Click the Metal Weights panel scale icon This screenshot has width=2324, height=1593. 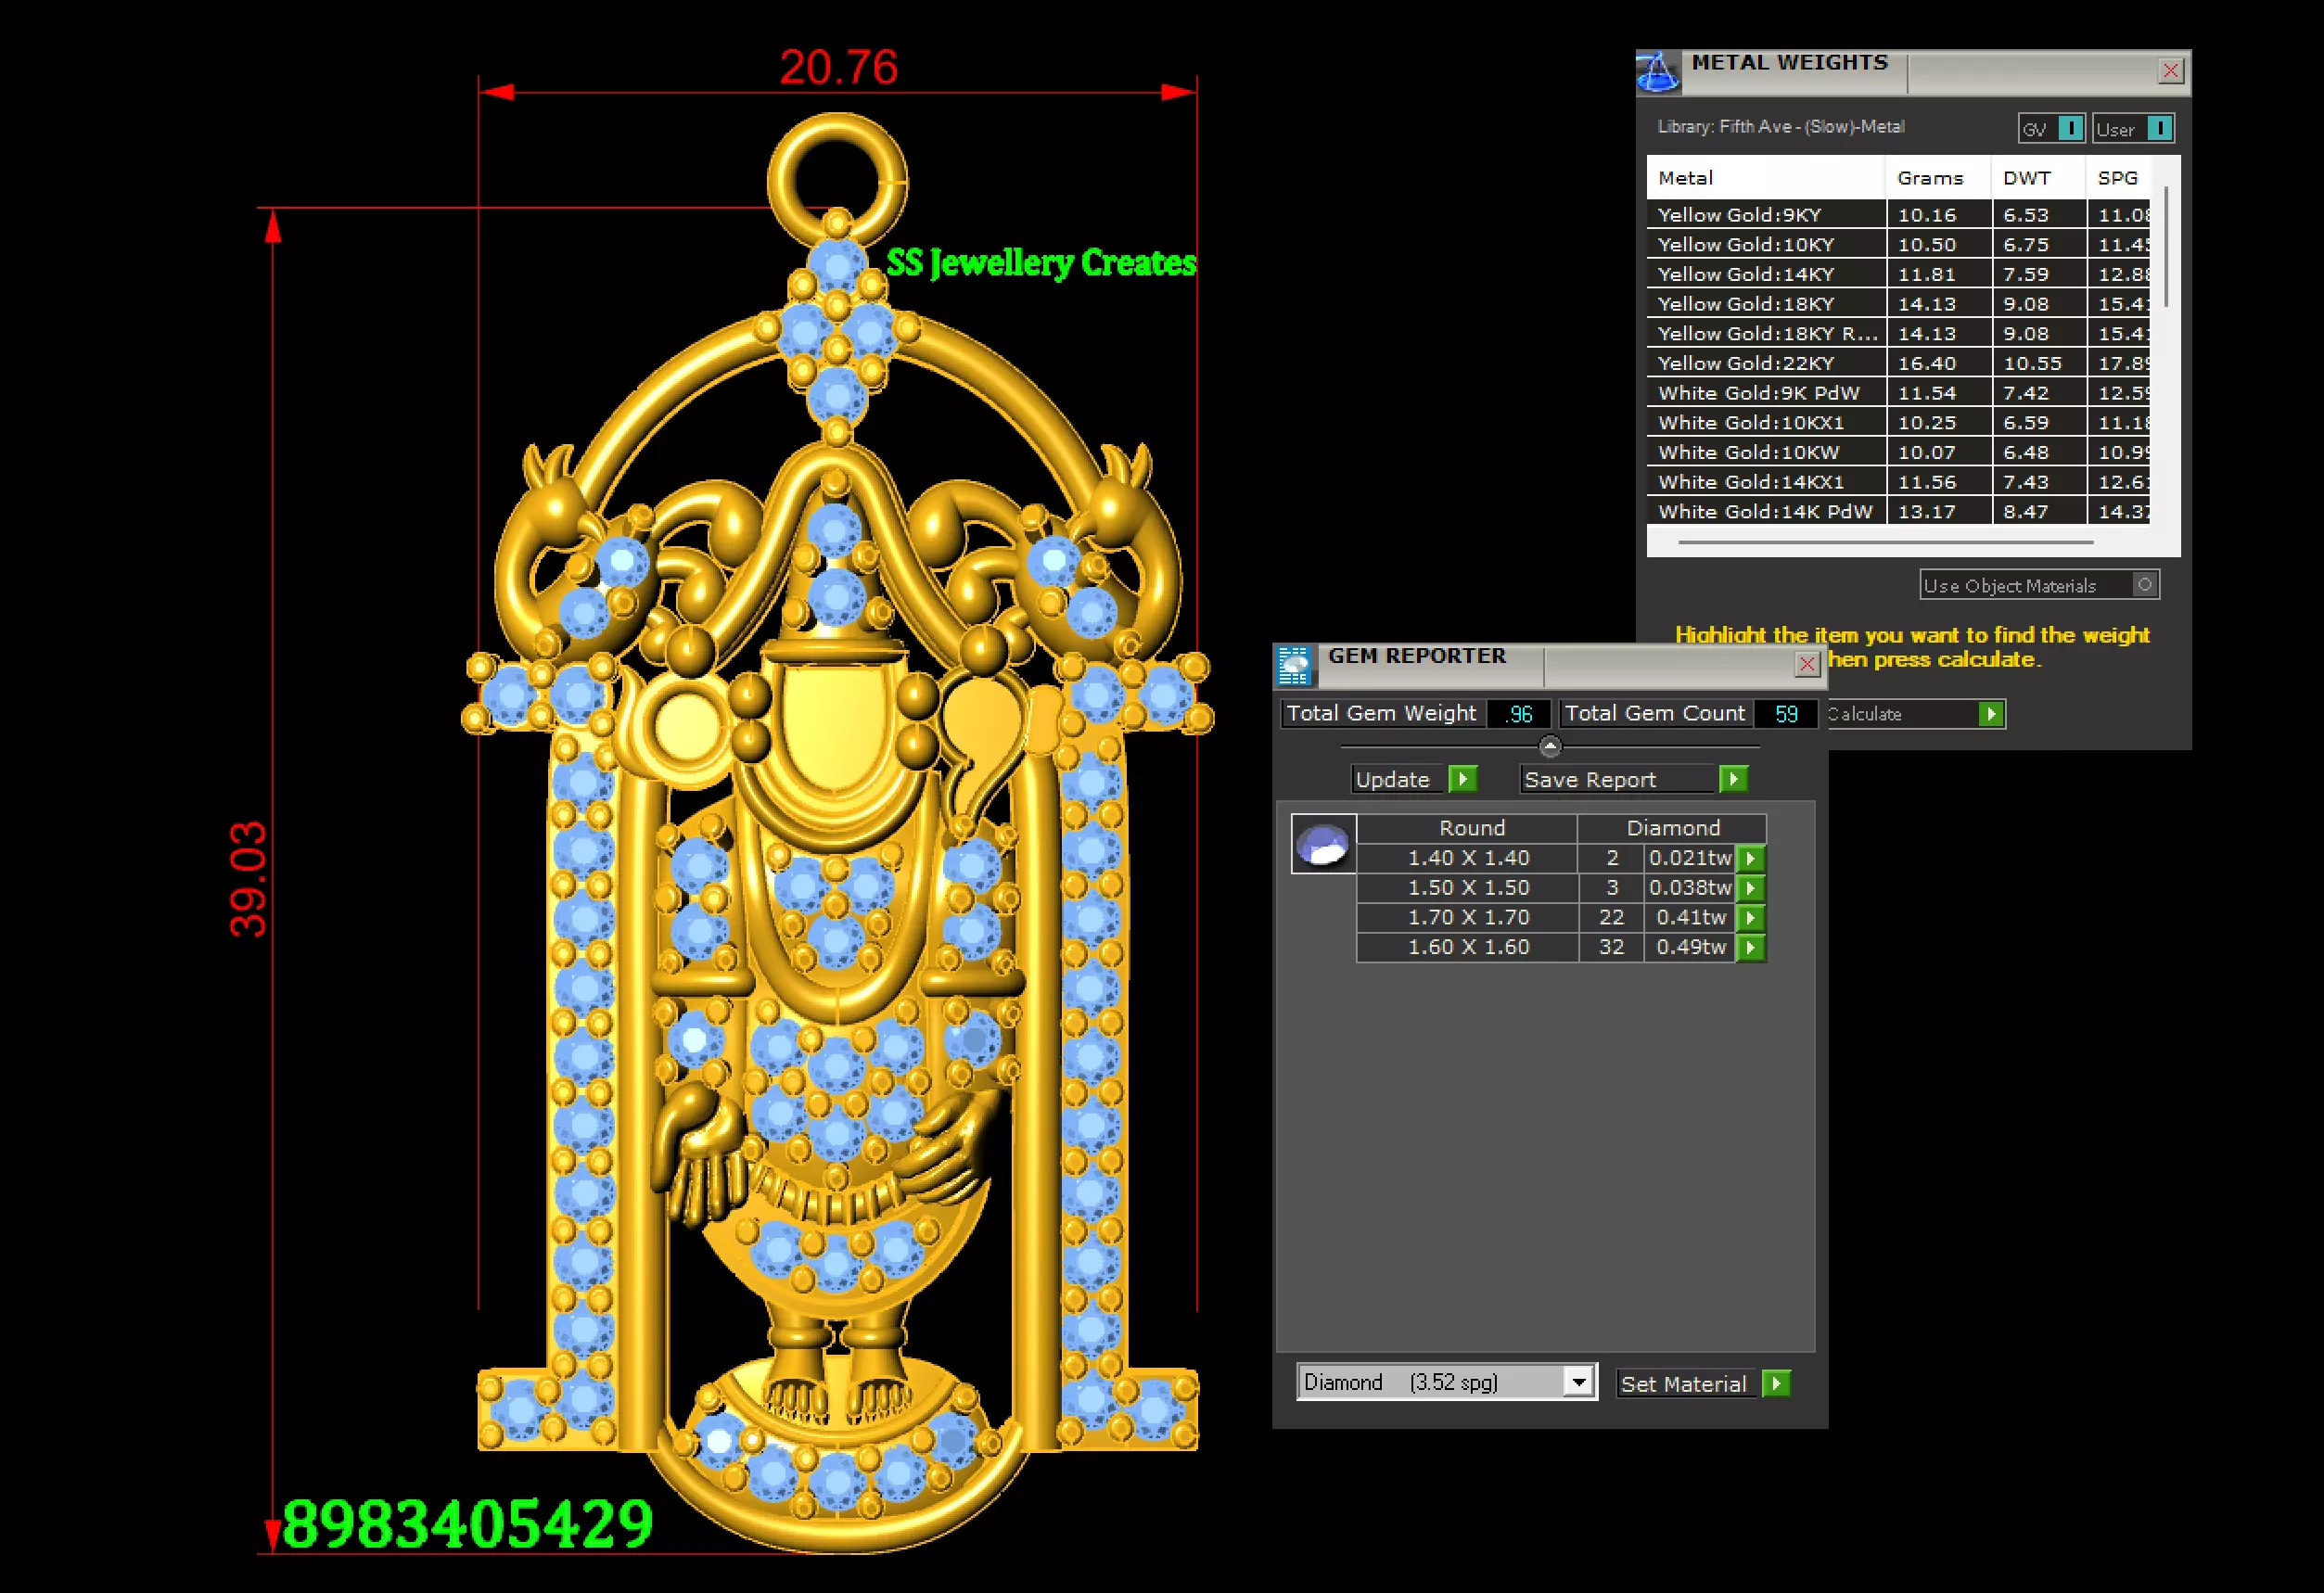[1657, 72]
